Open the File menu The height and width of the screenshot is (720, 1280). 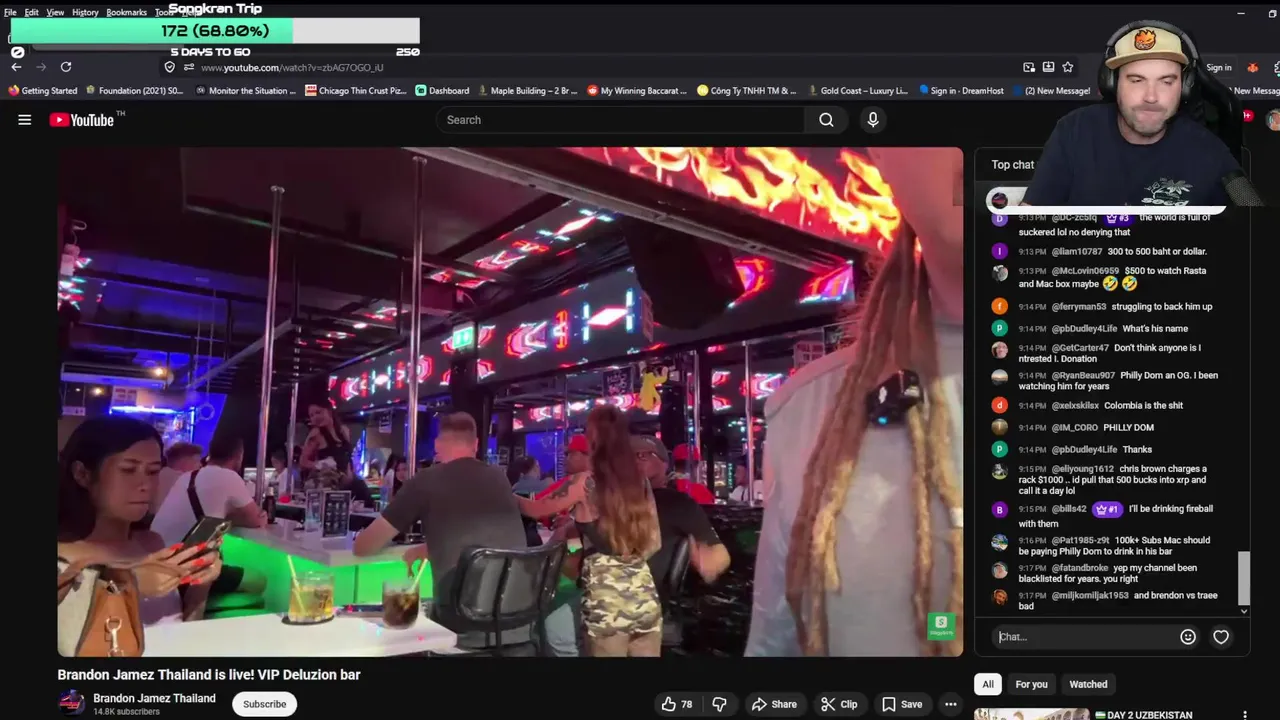tap(10, 12)
